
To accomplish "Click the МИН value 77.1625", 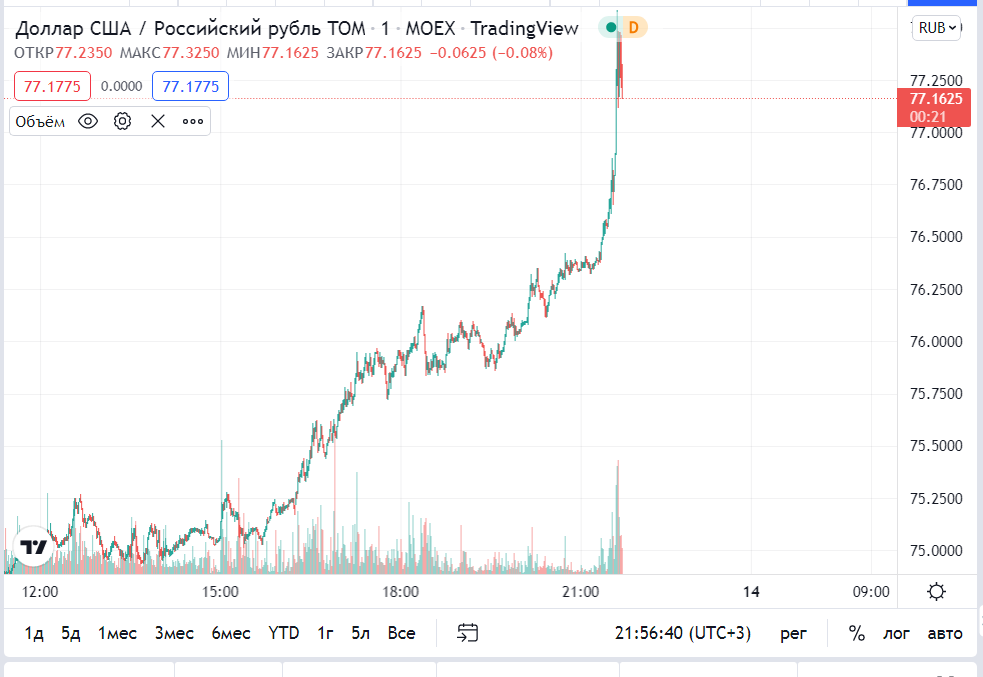I will (x=290, y=53).
